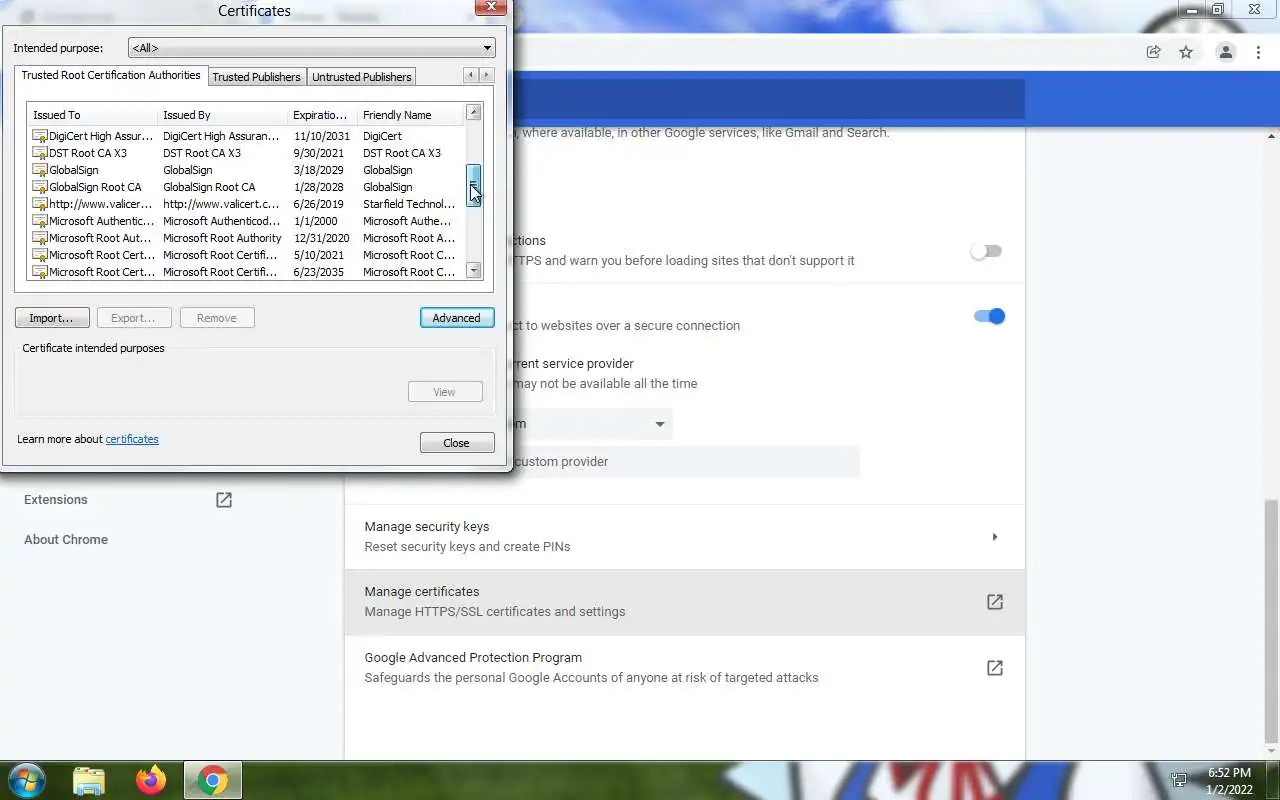
Task: Click the certificate list scroll-up arrow
Action: (474, 112)
